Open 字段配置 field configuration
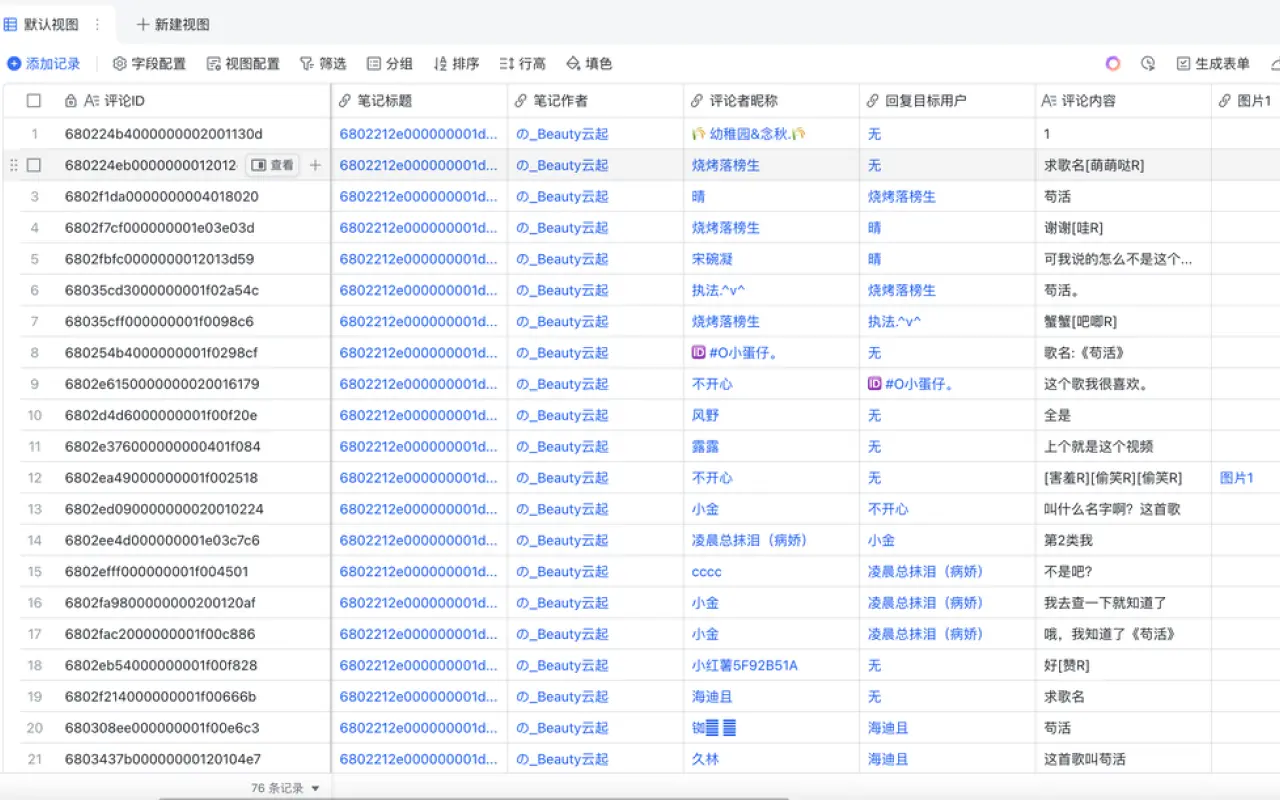Screen dimensions: 1280x800 pyautogui.click(x=149, y=64)
